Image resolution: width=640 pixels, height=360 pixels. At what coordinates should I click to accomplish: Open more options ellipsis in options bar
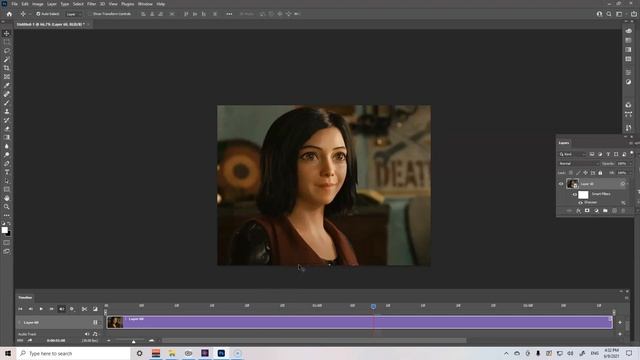pos(229,14)
